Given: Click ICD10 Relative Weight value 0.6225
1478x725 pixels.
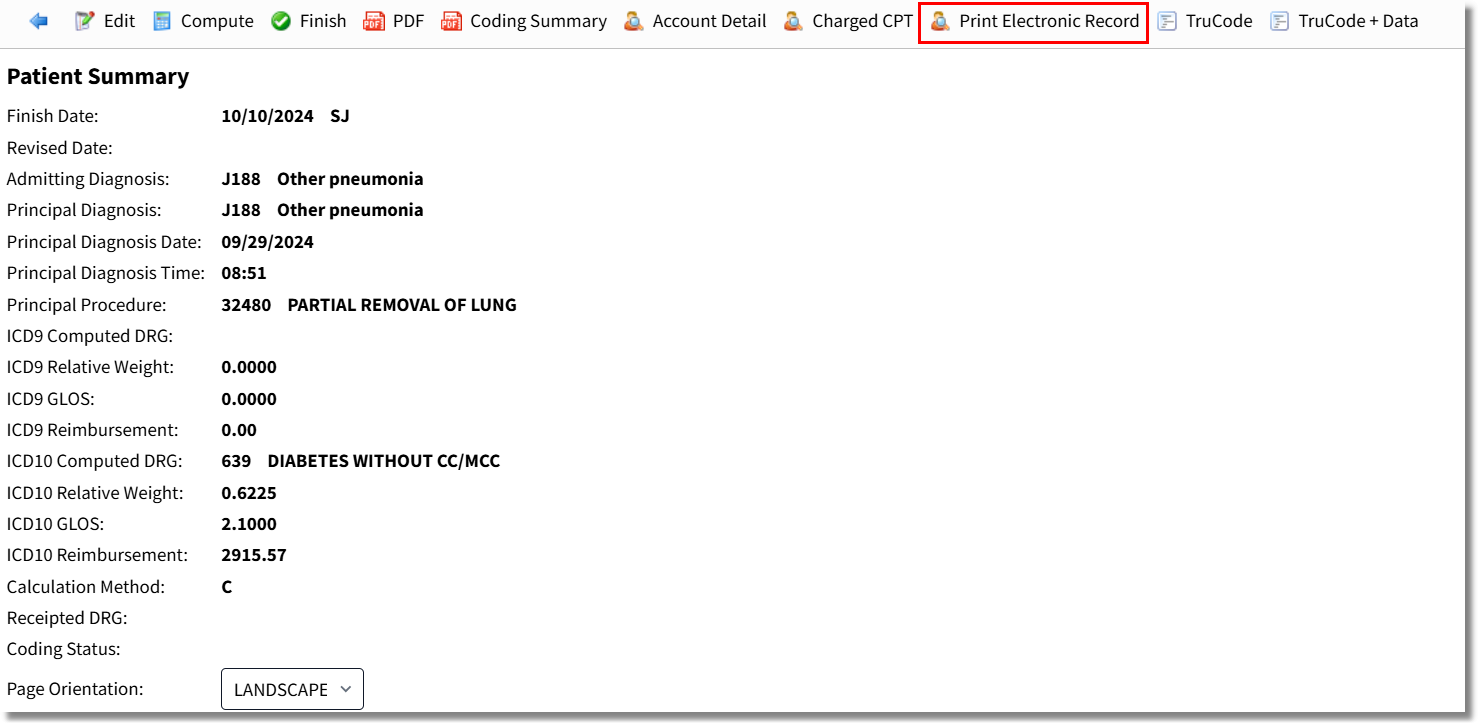Looking at the screenshot, I should [x=249, y=493].
